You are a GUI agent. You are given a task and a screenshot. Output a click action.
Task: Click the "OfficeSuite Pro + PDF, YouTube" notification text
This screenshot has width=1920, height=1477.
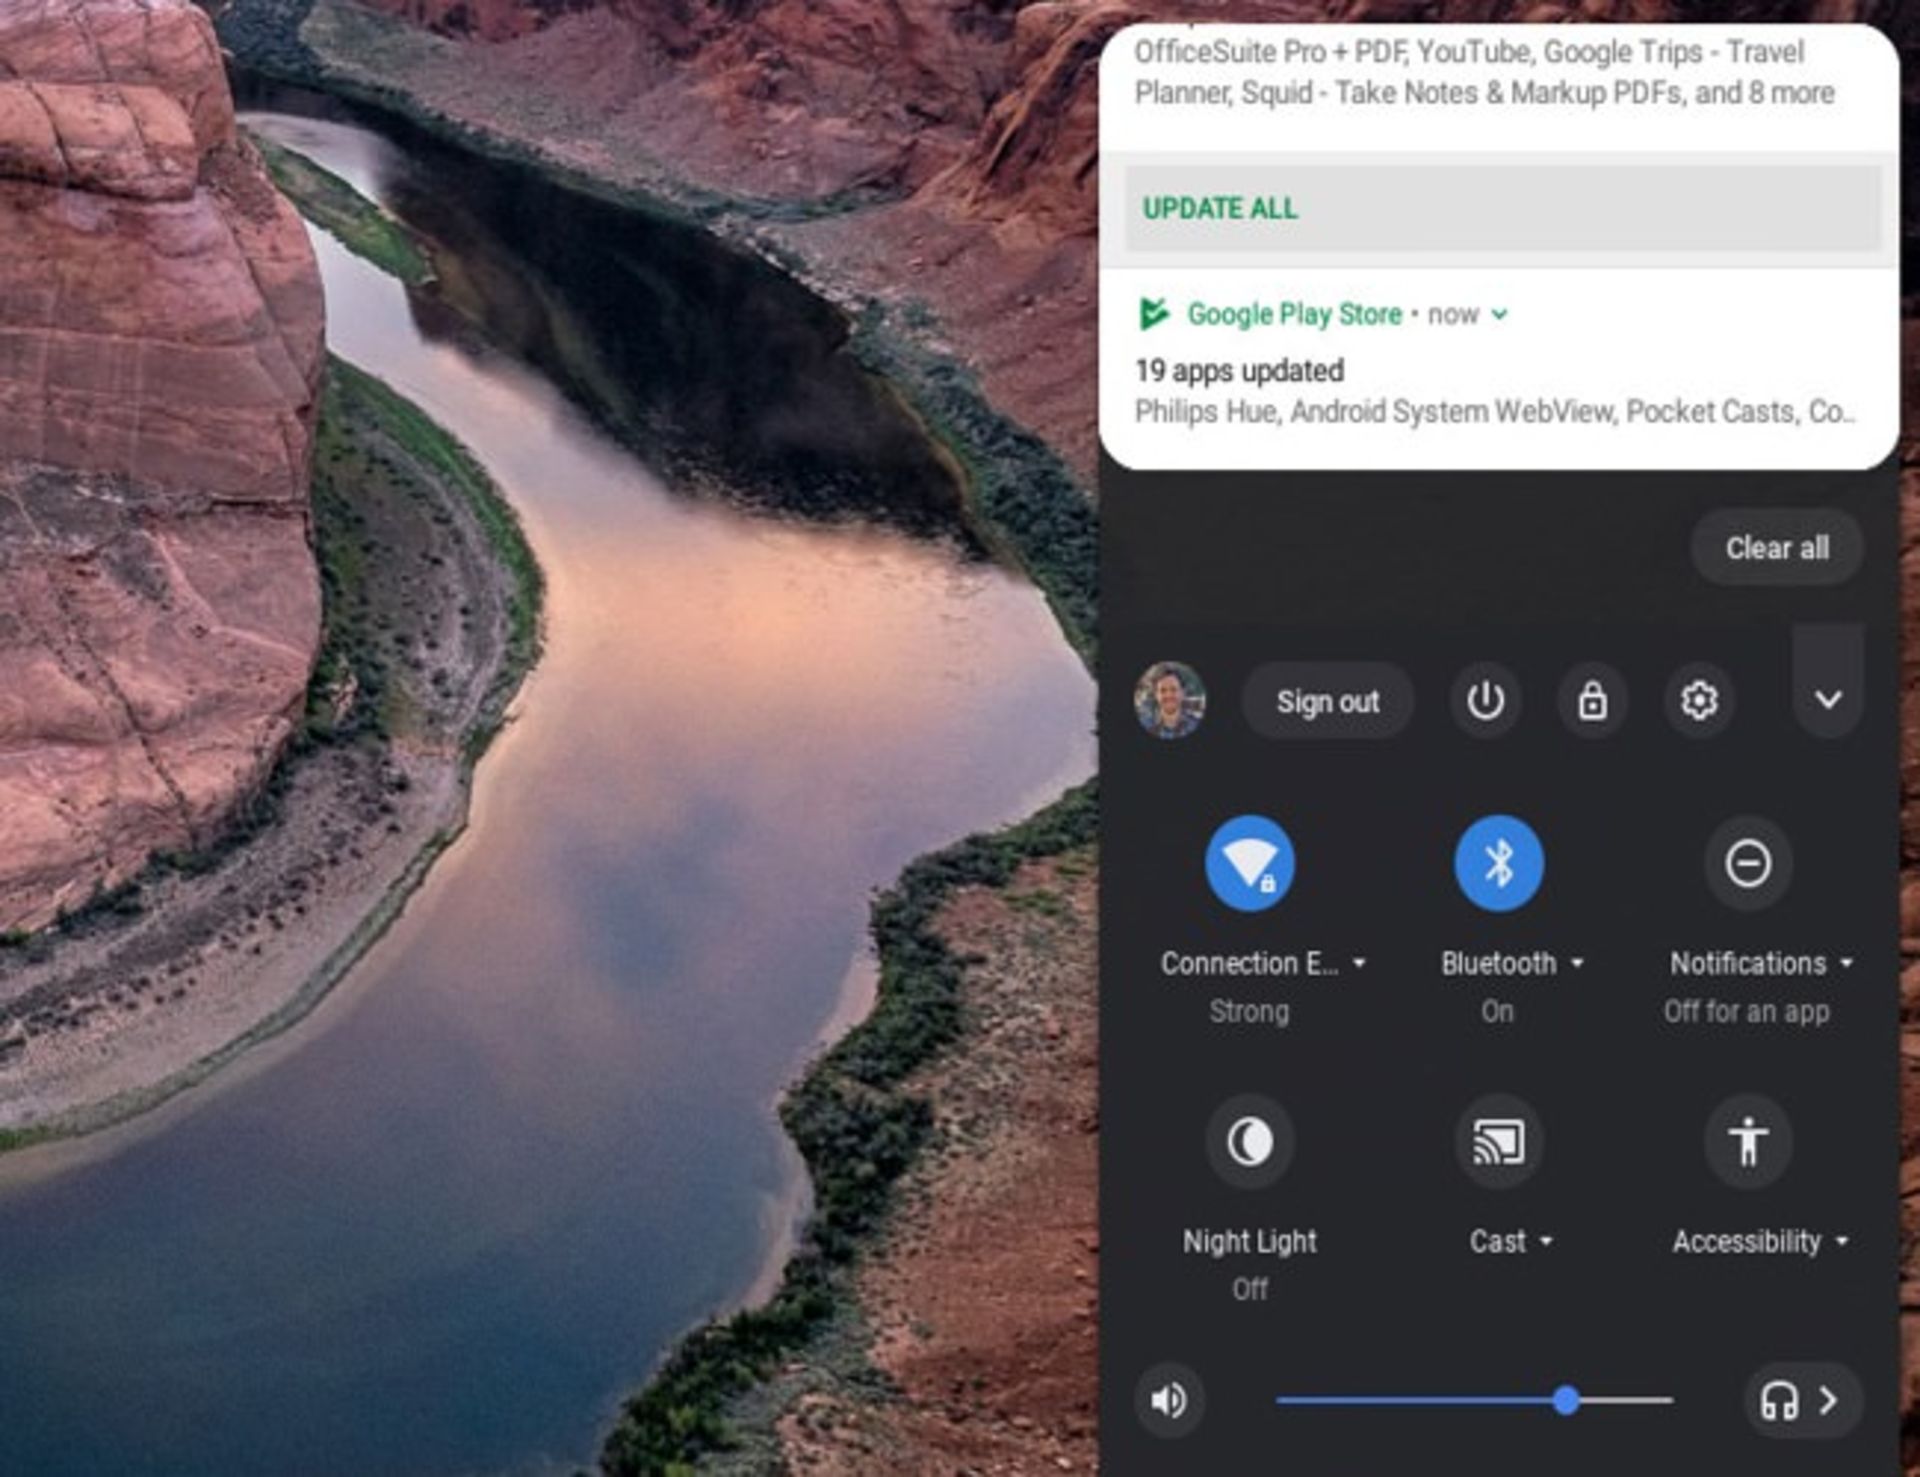pos(1334,52)
